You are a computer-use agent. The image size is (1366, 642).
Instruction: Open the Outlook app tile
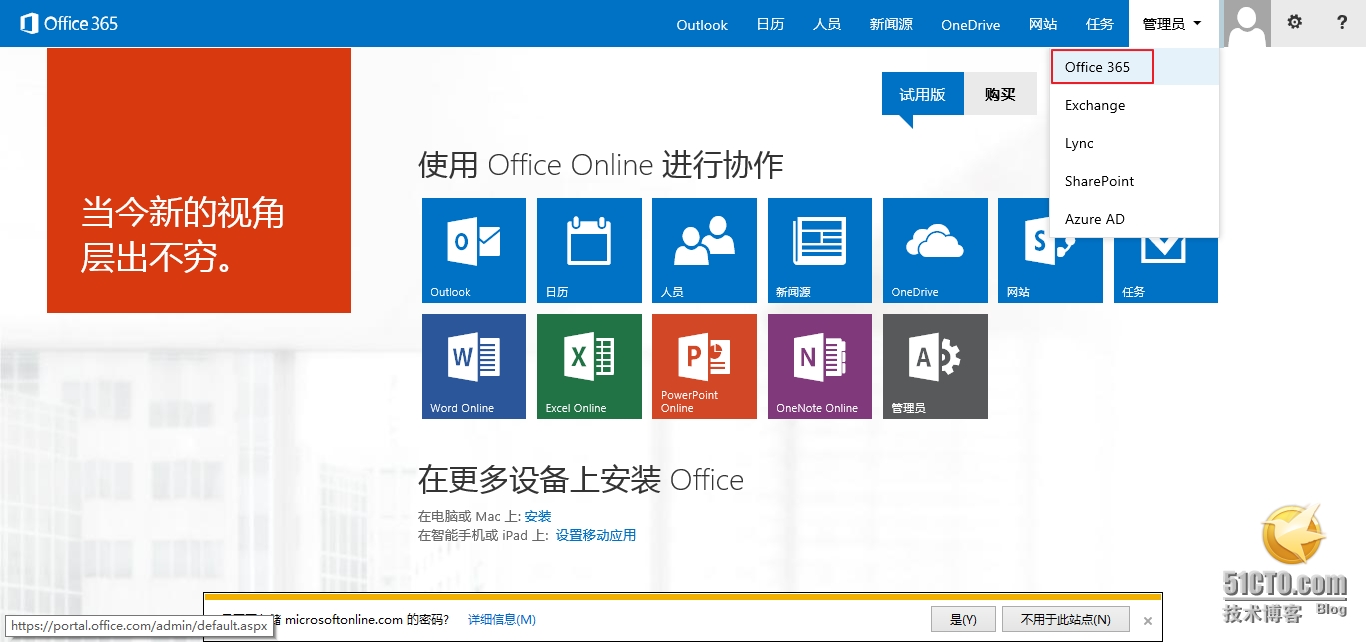[x=473, y=250]
